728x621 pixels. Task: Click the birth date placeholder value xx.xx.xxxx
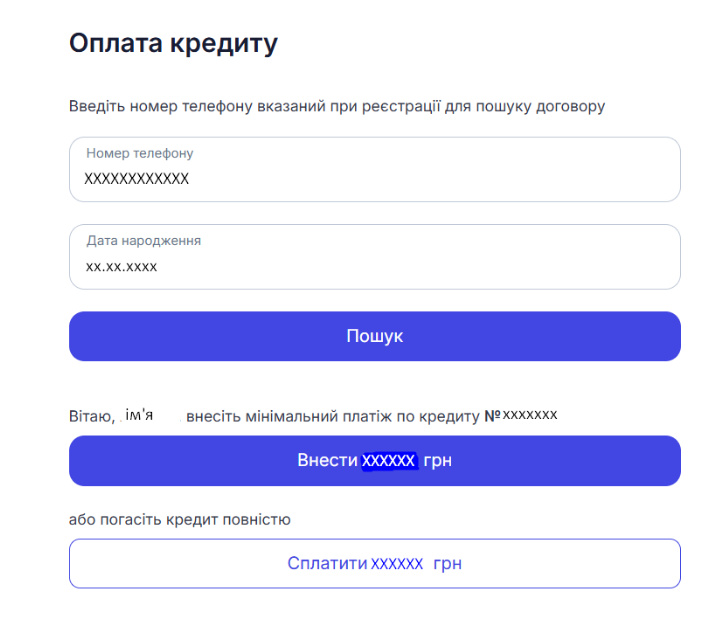pyautogui.click(x=121, y=266)
